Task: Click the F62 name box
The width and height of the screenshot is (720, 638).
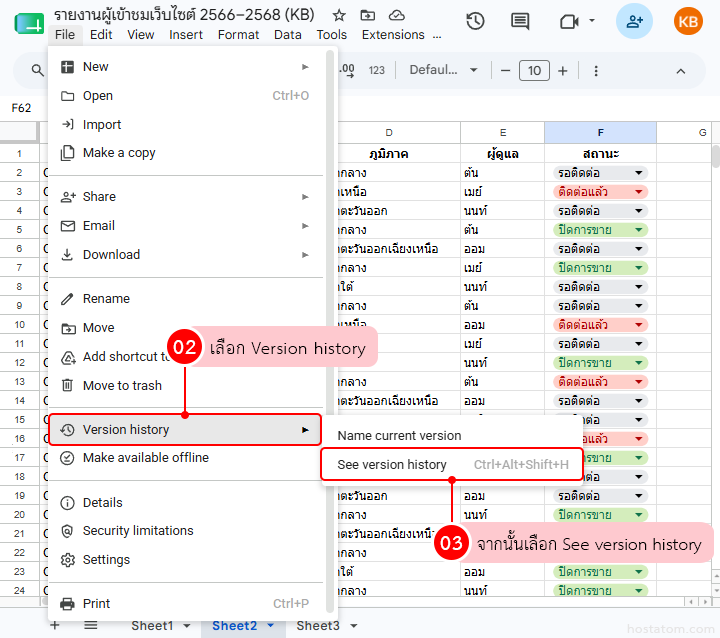Action: click(x=21, y=108)
